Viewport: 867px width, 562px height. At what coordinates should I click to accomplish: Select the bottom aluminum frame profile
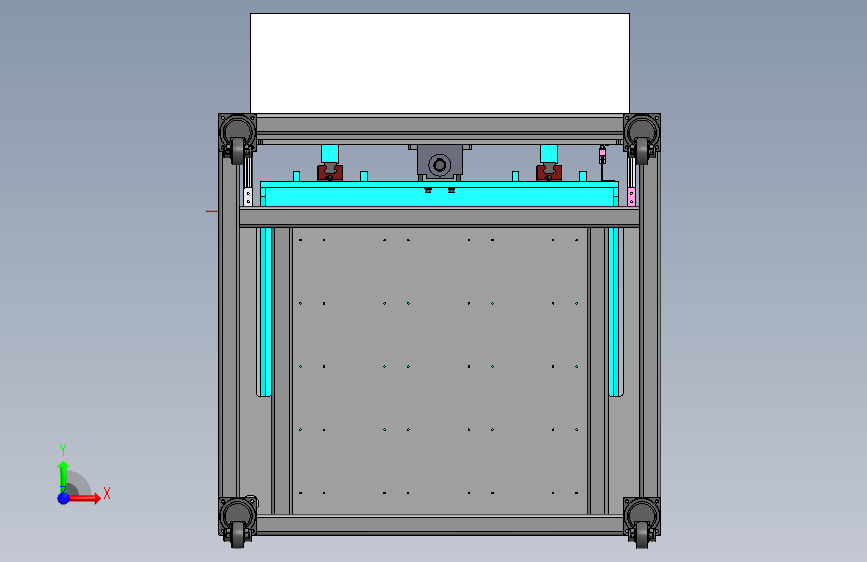point(440,524)
